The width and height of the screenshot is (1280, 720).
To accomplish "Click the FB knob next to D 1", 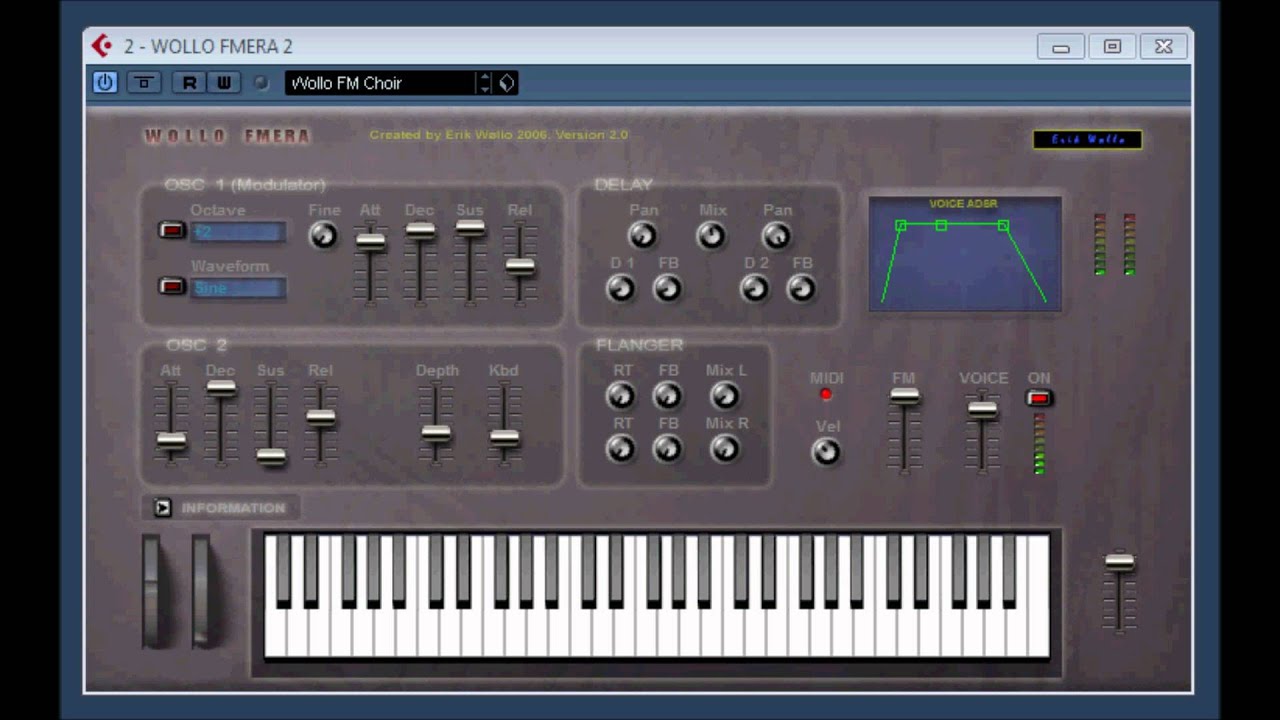I will (x=667, y=289).
